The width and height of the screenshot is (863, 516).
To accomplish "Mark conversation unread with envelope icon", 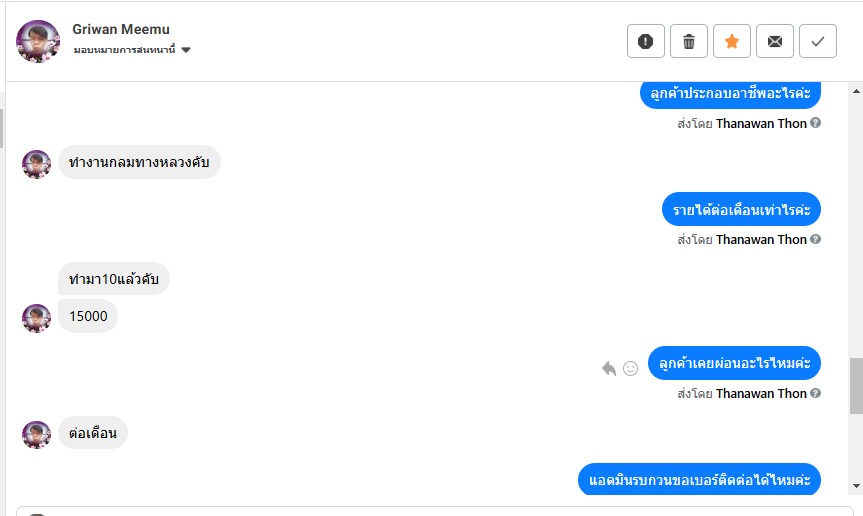I will tap(775, 41).
